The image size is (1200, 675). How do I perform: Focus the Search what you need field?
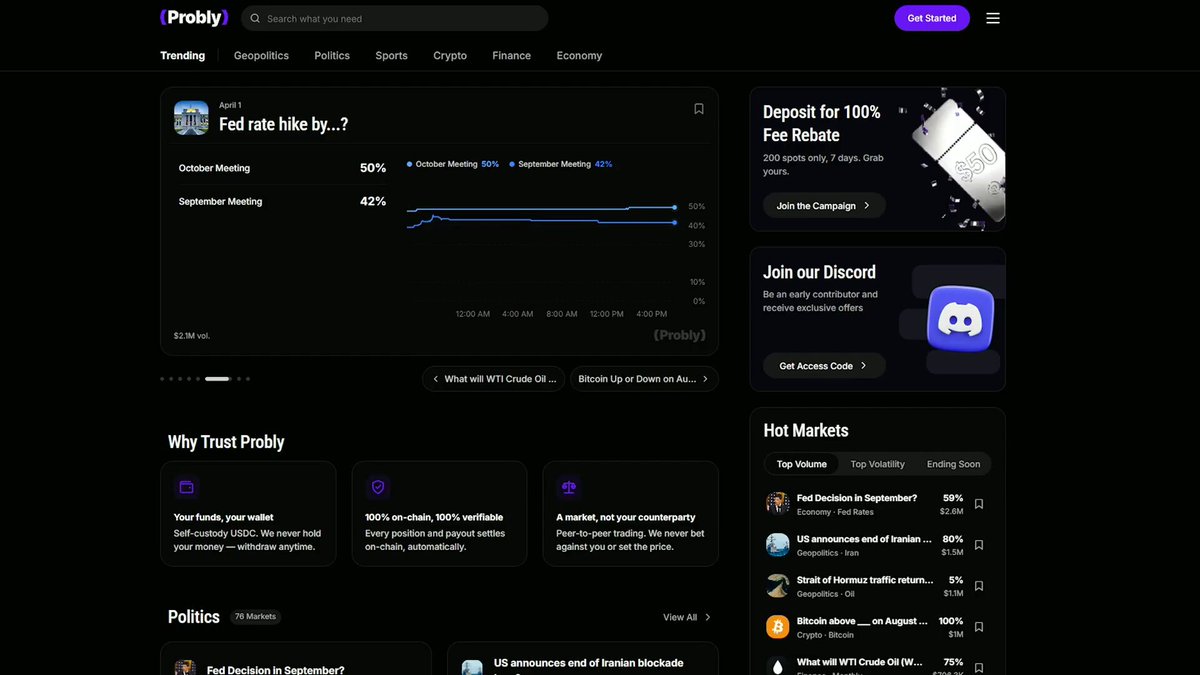(395, 18)
